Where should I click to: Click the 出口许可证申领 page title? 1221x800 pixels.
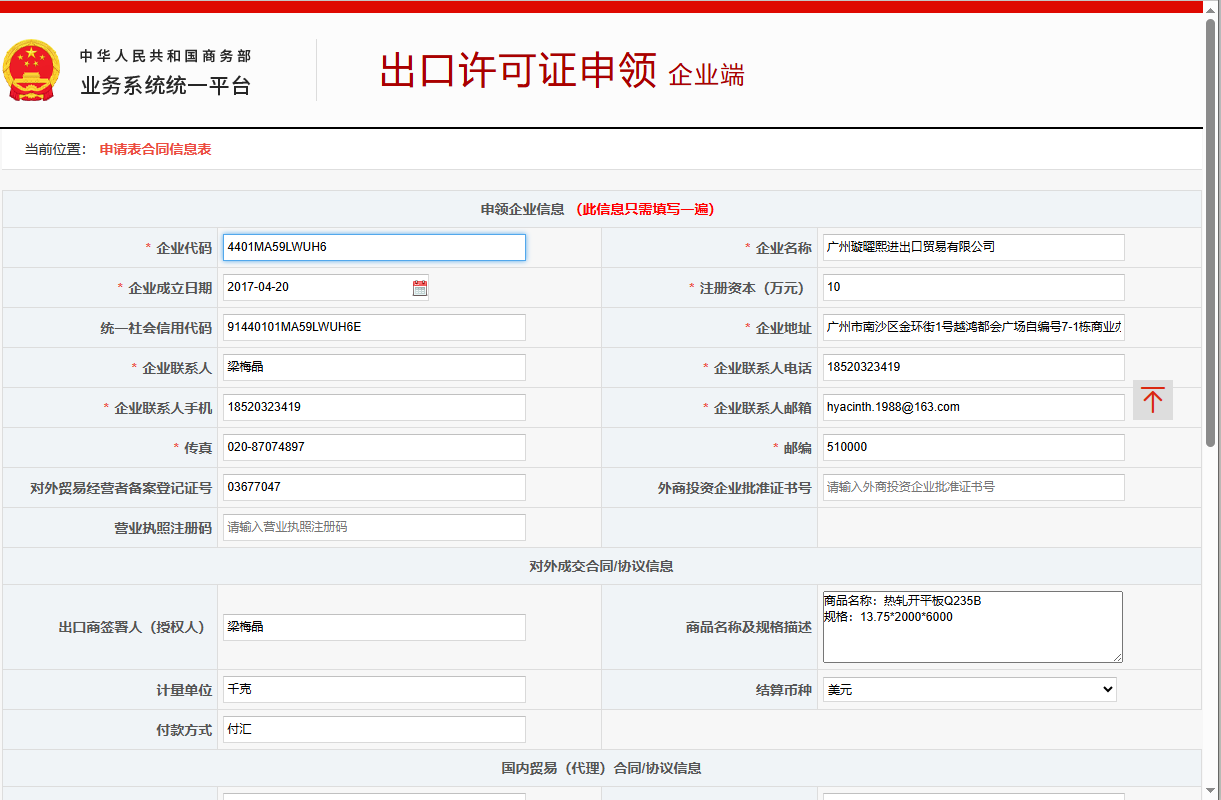[x=518, y=71]
